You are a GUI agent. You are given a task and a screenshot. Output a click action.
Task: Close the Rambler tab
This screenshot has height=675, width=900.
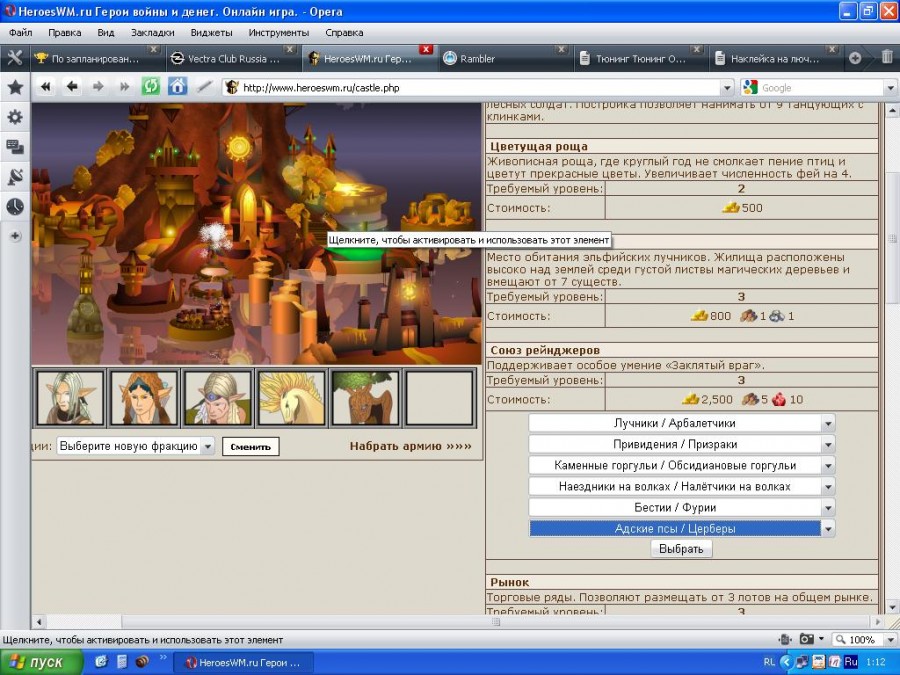561,50
